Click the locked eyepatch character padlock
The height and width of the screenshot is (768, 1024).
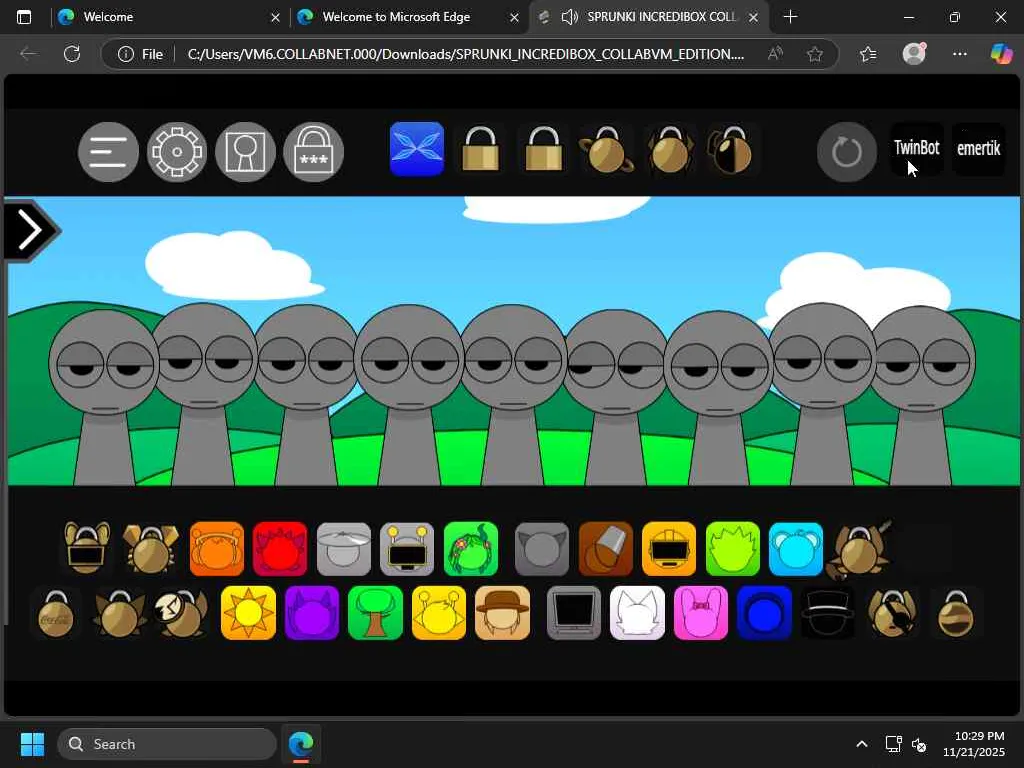[x=892, y=613]
